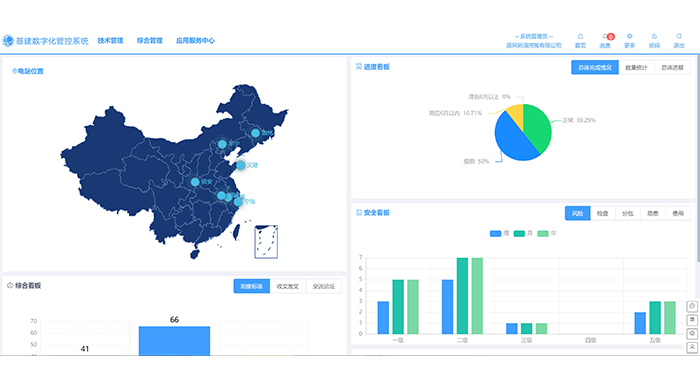Open the 密码 password icon
Viewport: 700px width, 385px height.
(x=654, y=36)
